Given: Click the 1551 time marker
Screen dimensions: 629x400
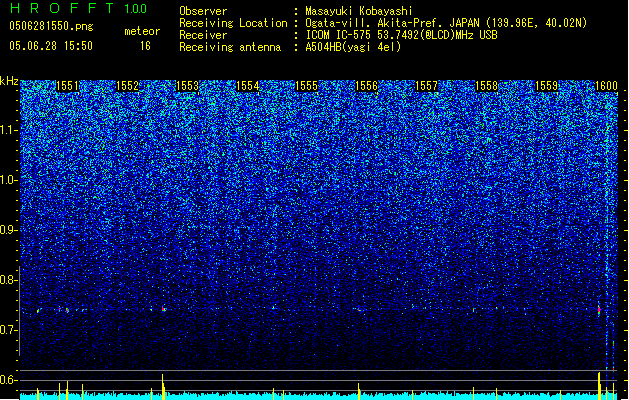Looking at the screenshot, I should coord(67,86).
